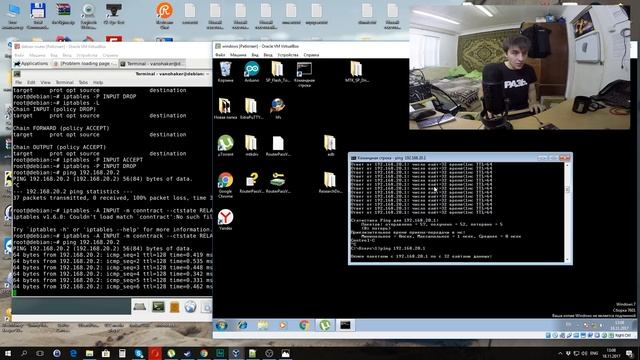
Task: Click the Windows 7 Start orb in the VM
Action: (x=222, y=325)
